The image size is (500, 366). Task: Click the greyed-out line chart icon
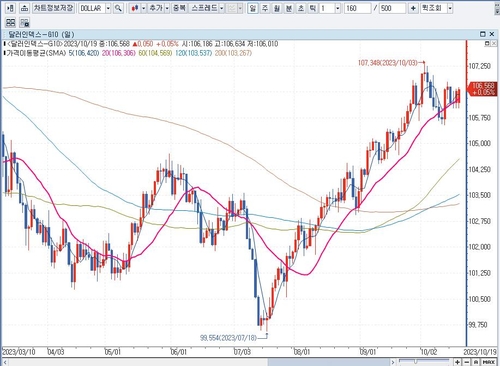pyautogui.click(x=232, y=8)
